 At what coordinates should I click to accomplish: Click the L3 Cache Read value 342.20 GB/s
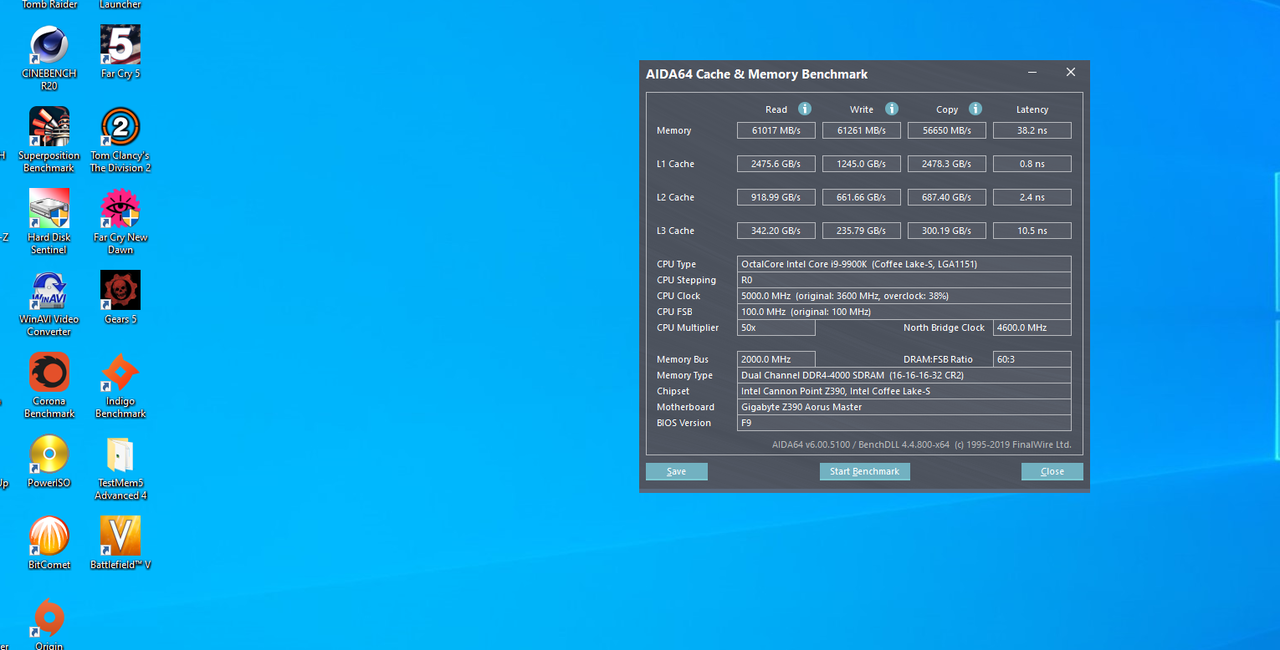pos(776,231)
